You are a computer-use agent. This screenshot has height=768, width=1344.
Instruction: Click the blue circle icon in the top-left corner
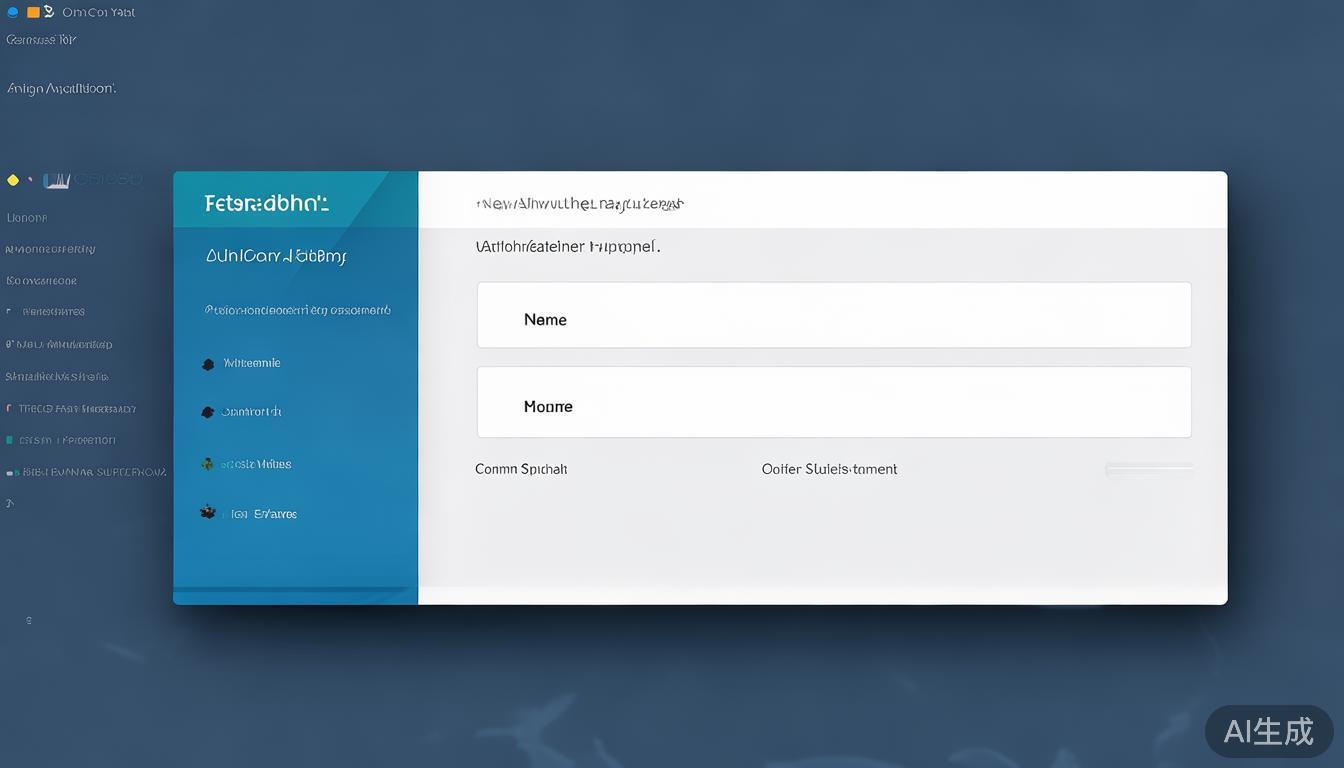pyautogui.click(x=13, y=12)
